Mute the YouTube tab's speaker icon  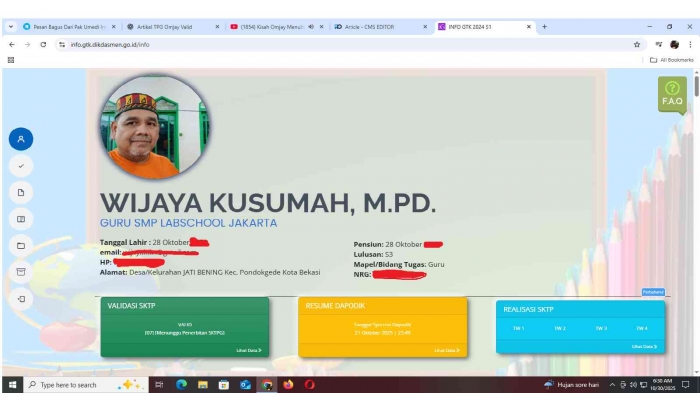click(311, 27)
